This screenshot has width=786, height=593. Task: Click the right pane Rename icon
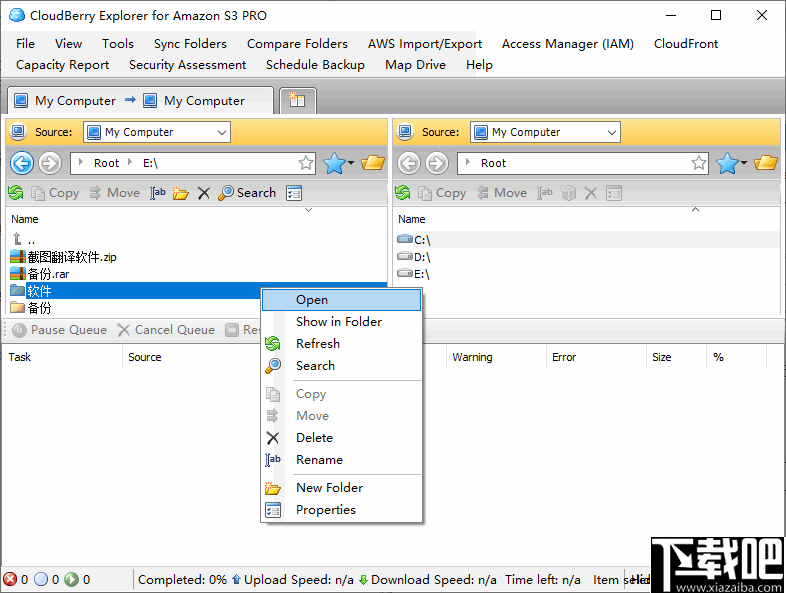[x=545, y=193]
